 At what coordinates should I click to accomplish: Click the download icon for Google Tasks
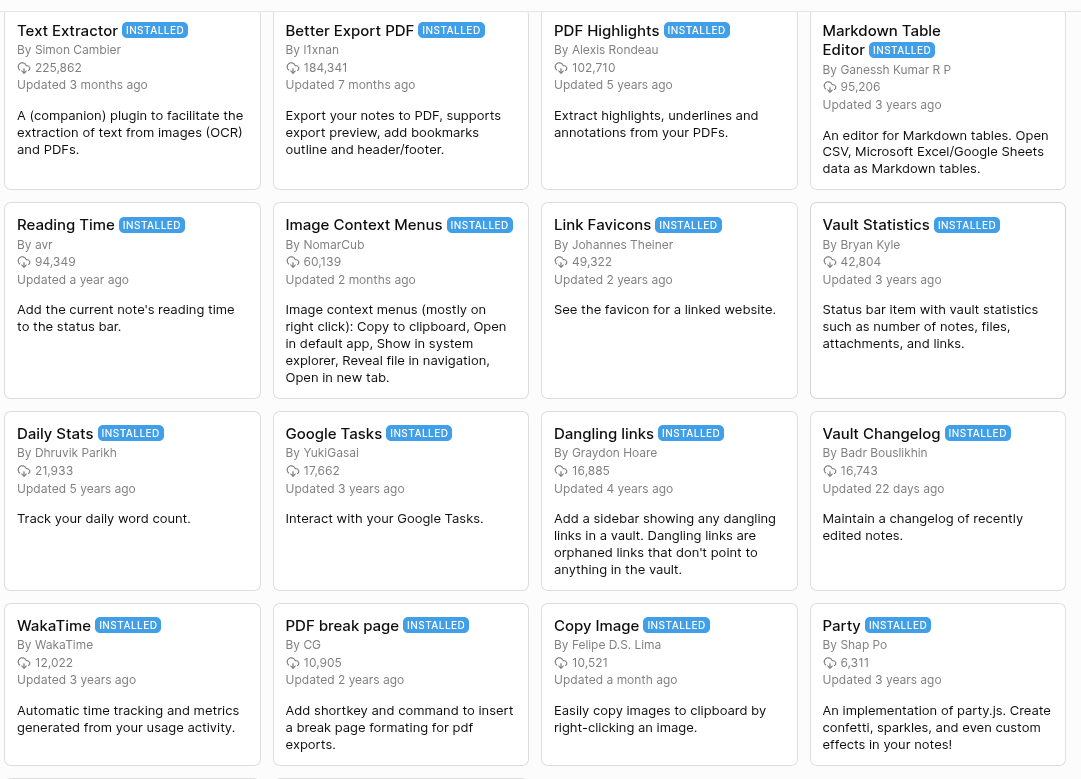[x=293, y=471]
